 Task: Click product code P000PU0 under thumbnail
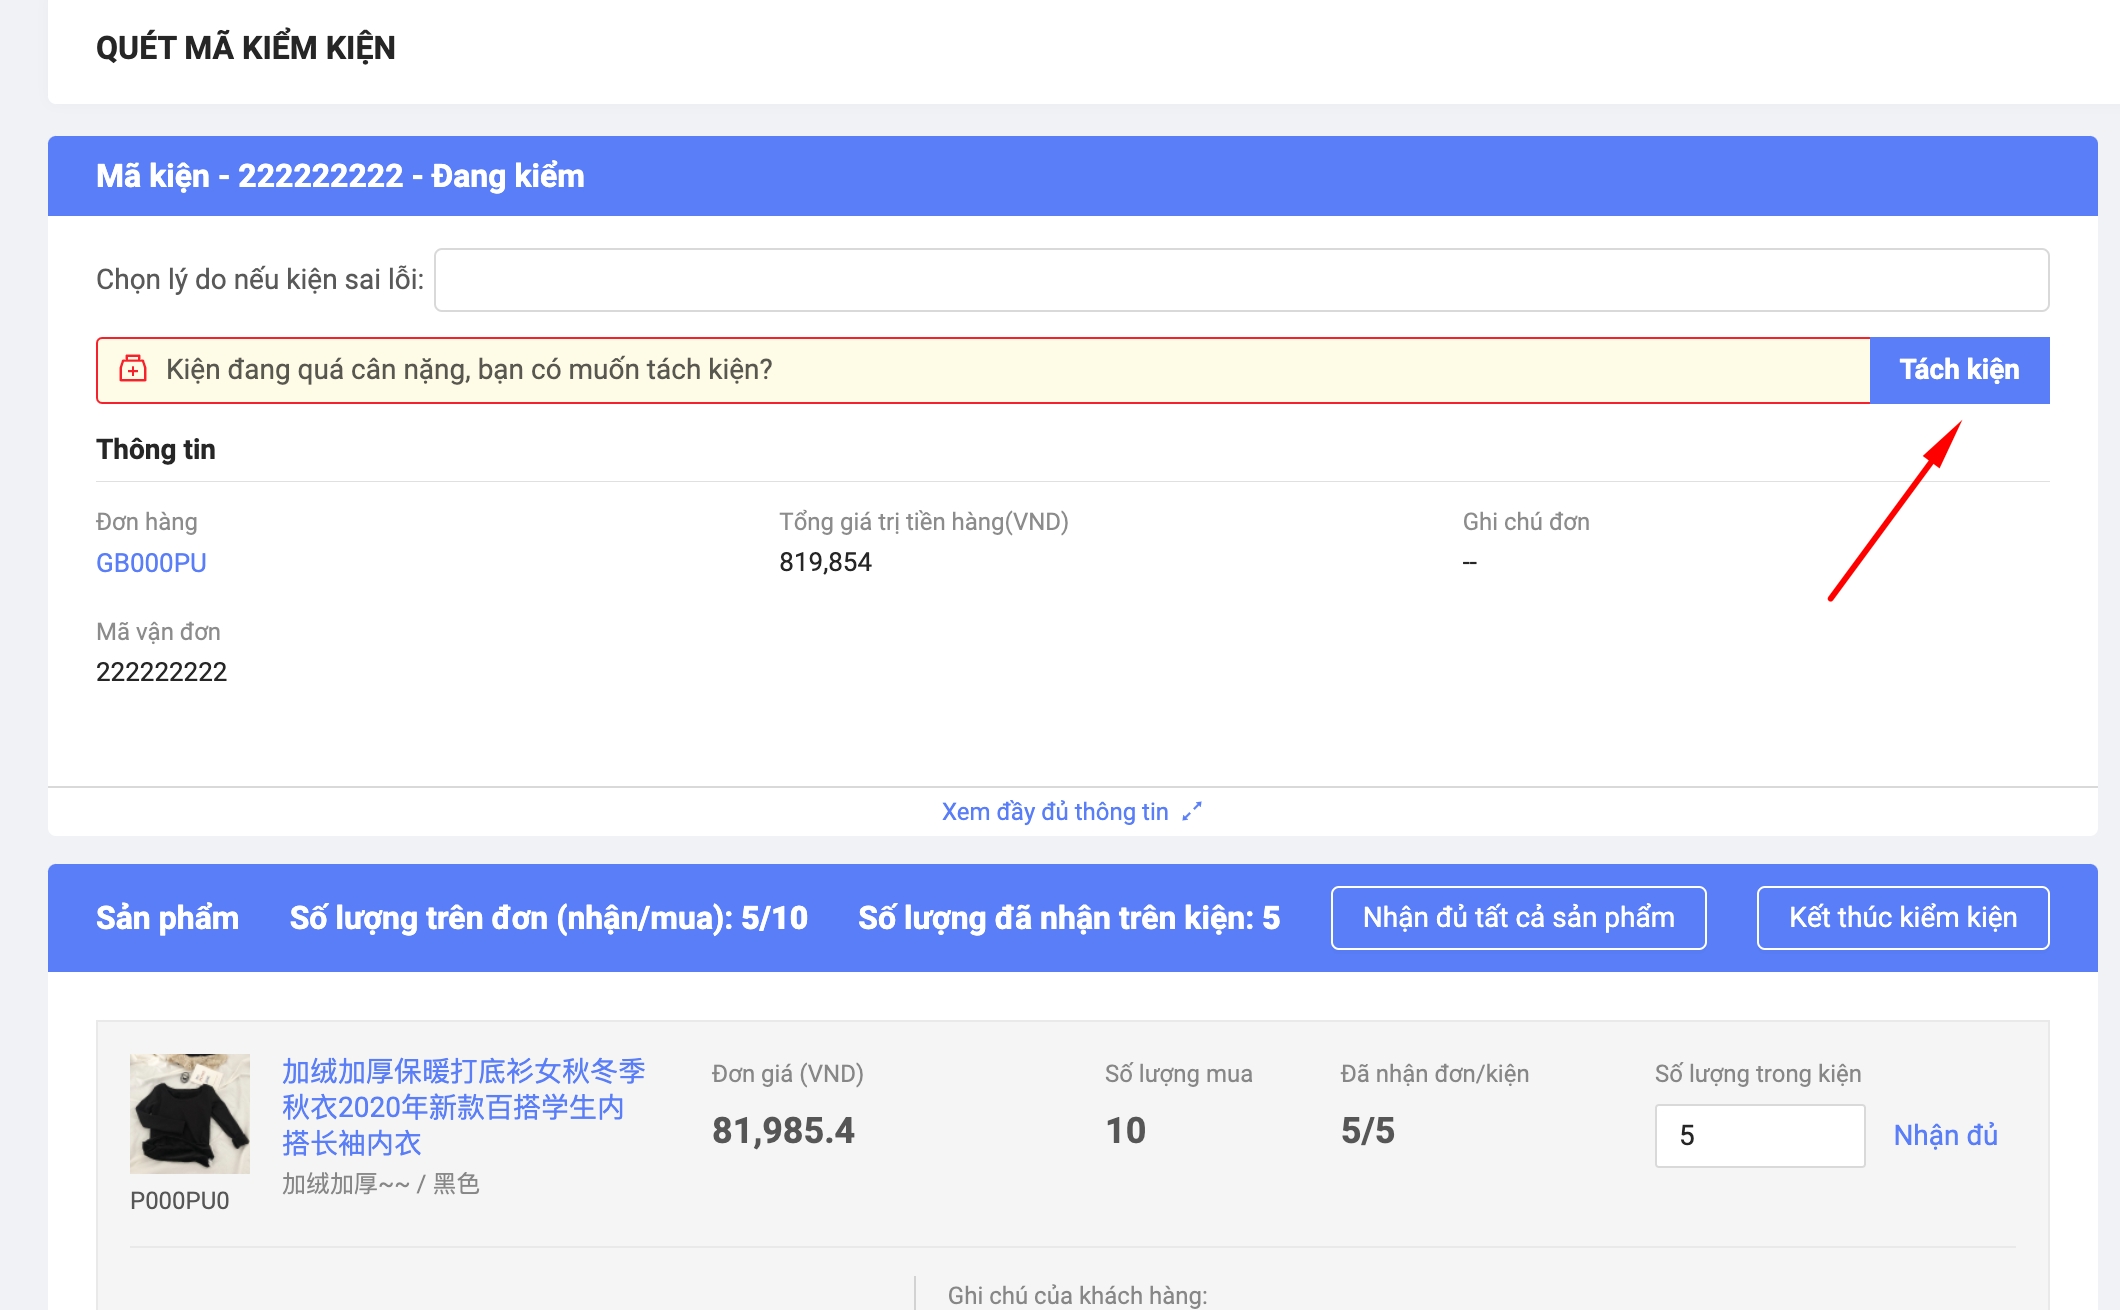180,1200
